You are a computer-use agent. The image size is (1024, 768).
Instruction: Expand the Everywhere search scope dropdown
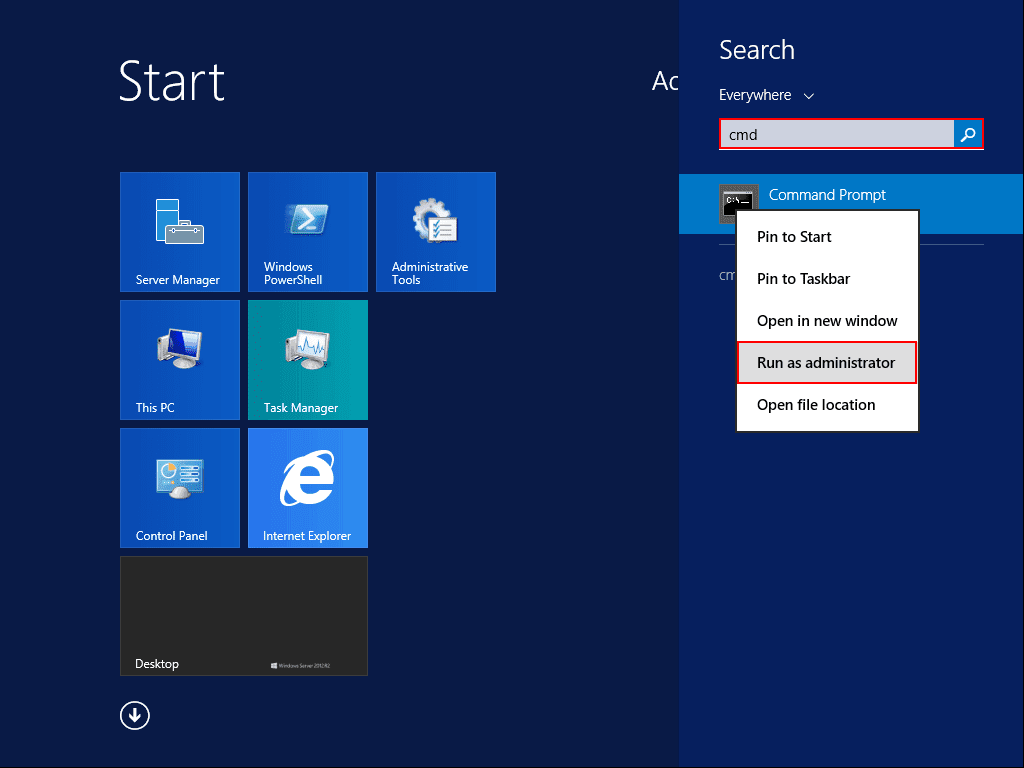(766, 95)
